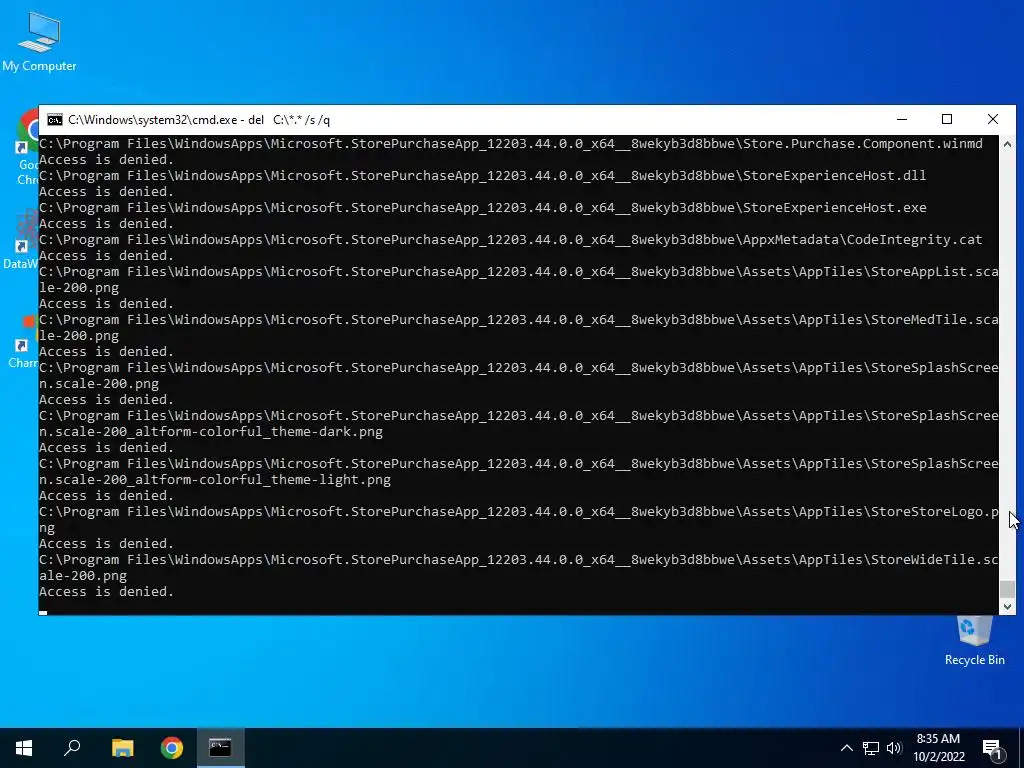Click the line ending with StoreAppList.sca
Image resolution: width=1024 pixels, height=768 pixels.
tap(519, 272)
